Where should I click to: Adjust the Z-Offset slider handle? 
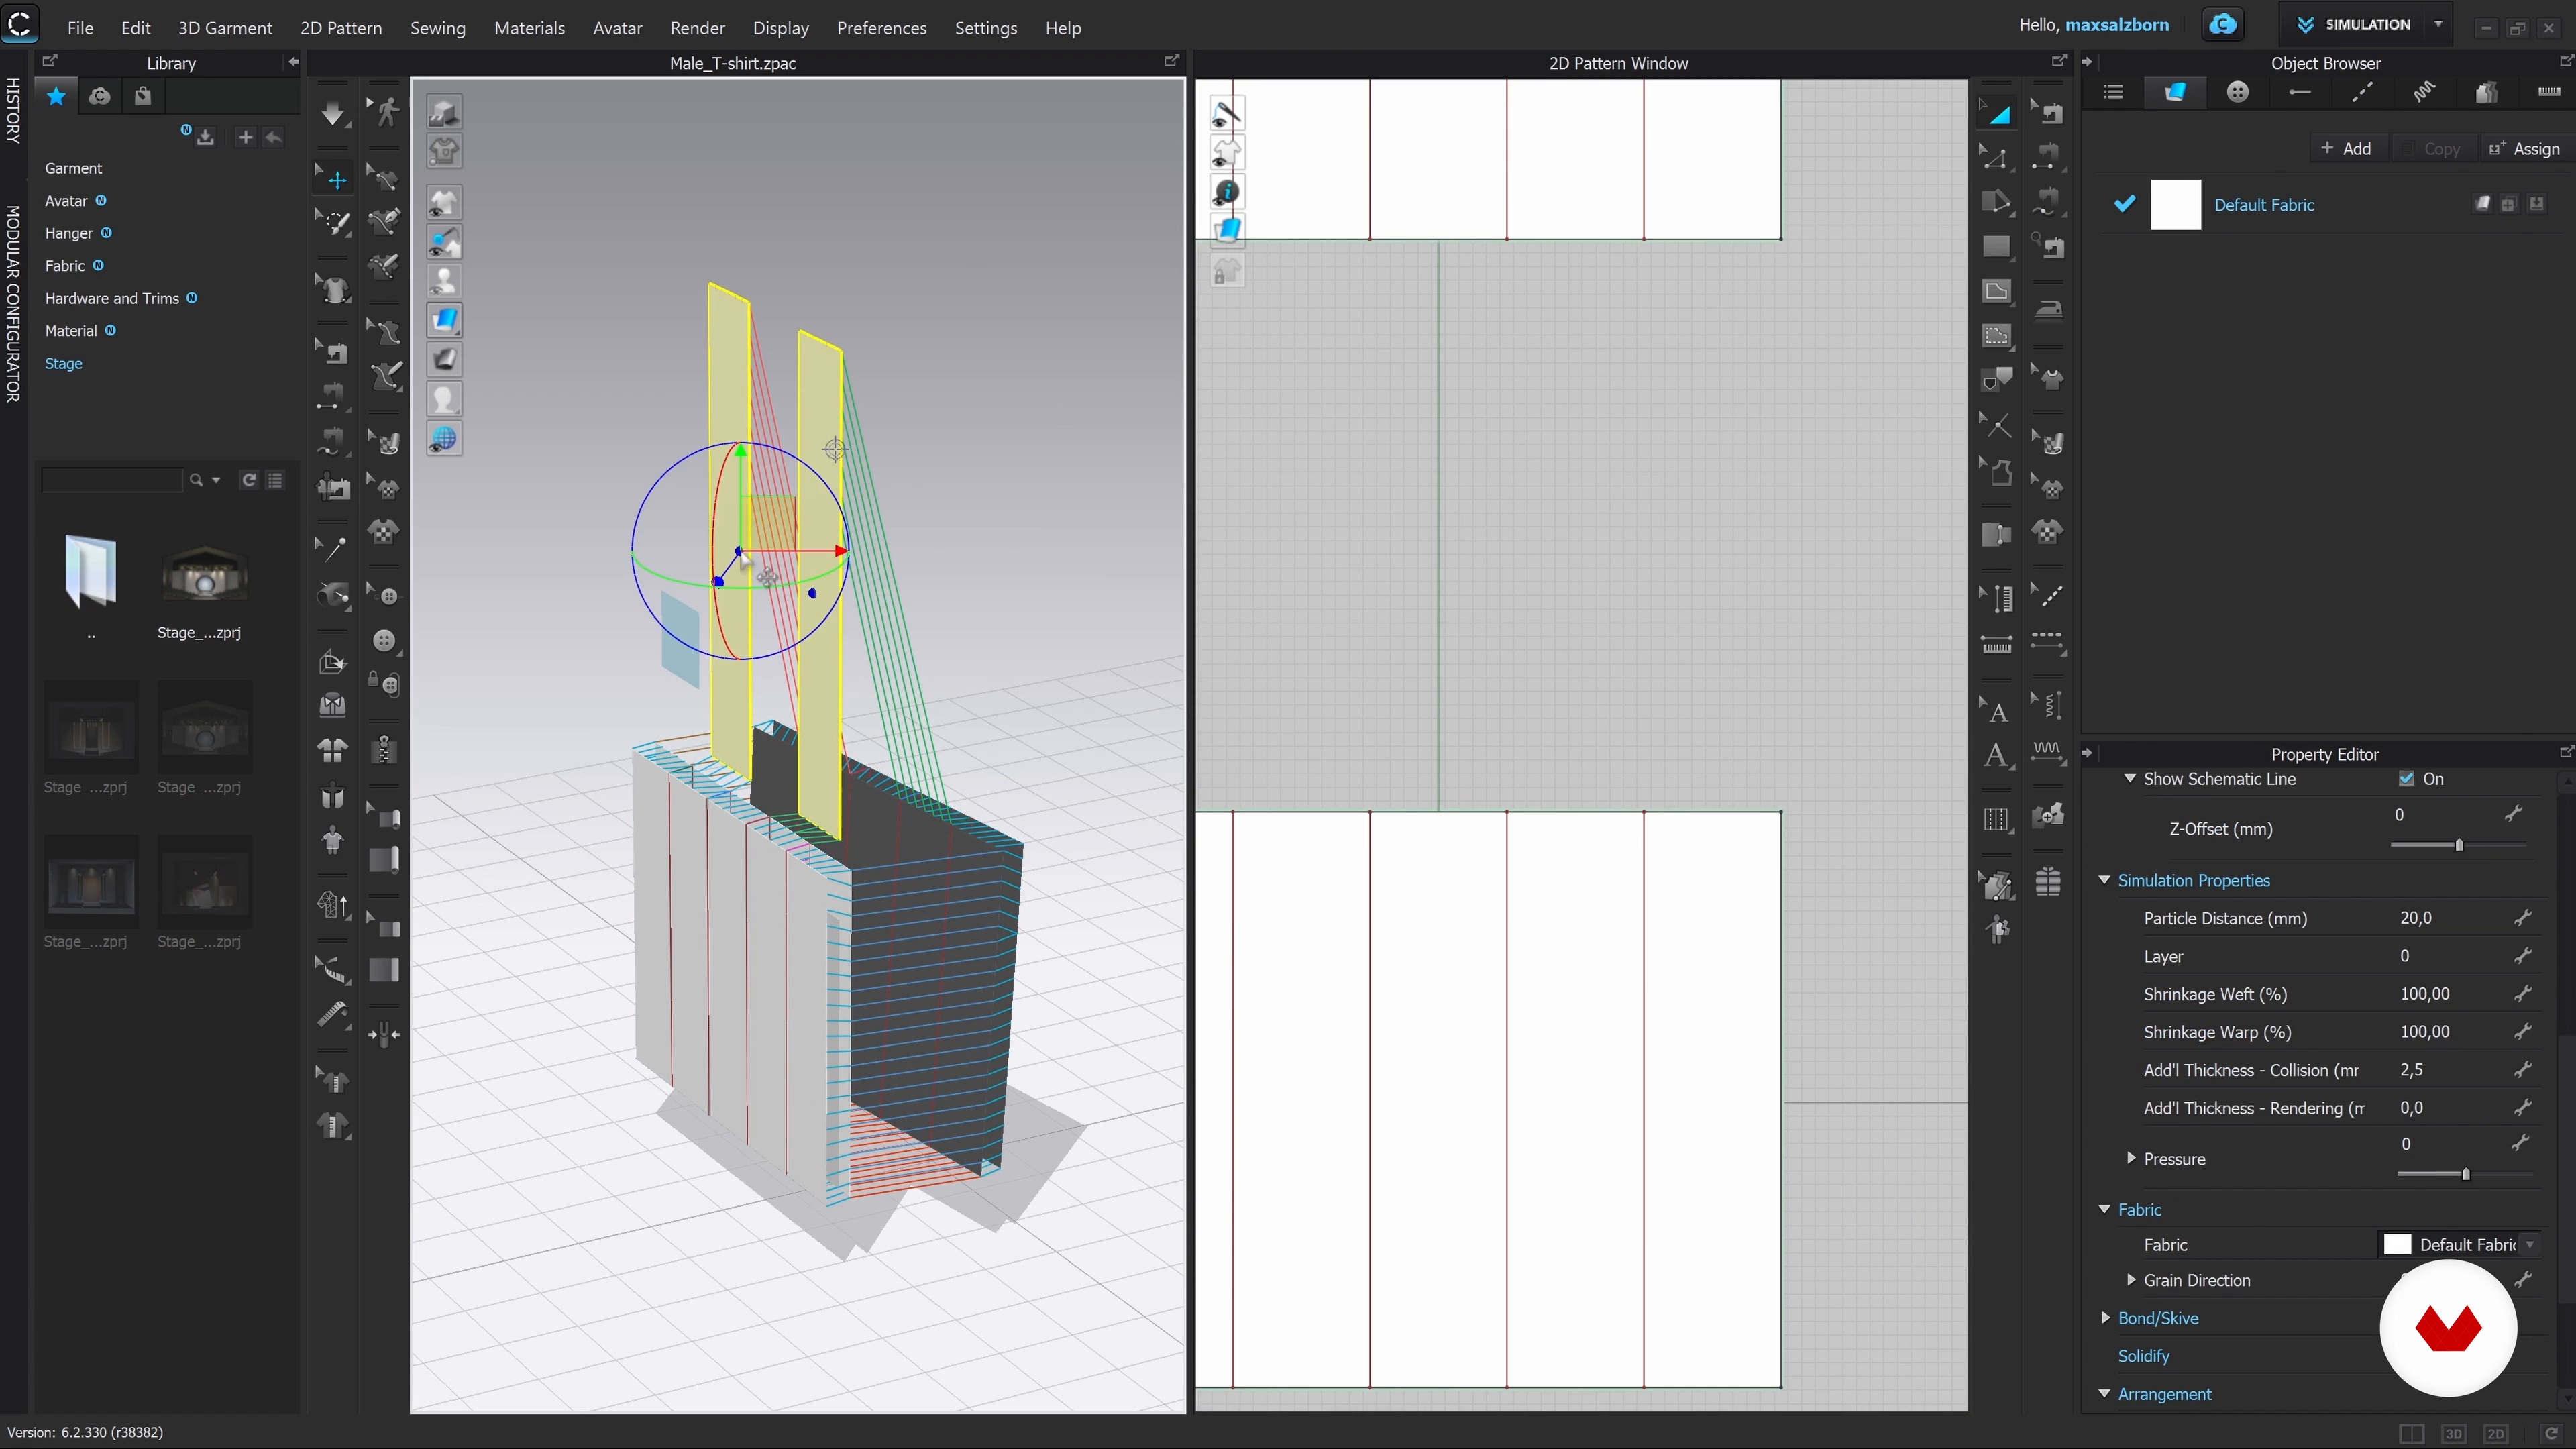click(x=2458, y=845)
